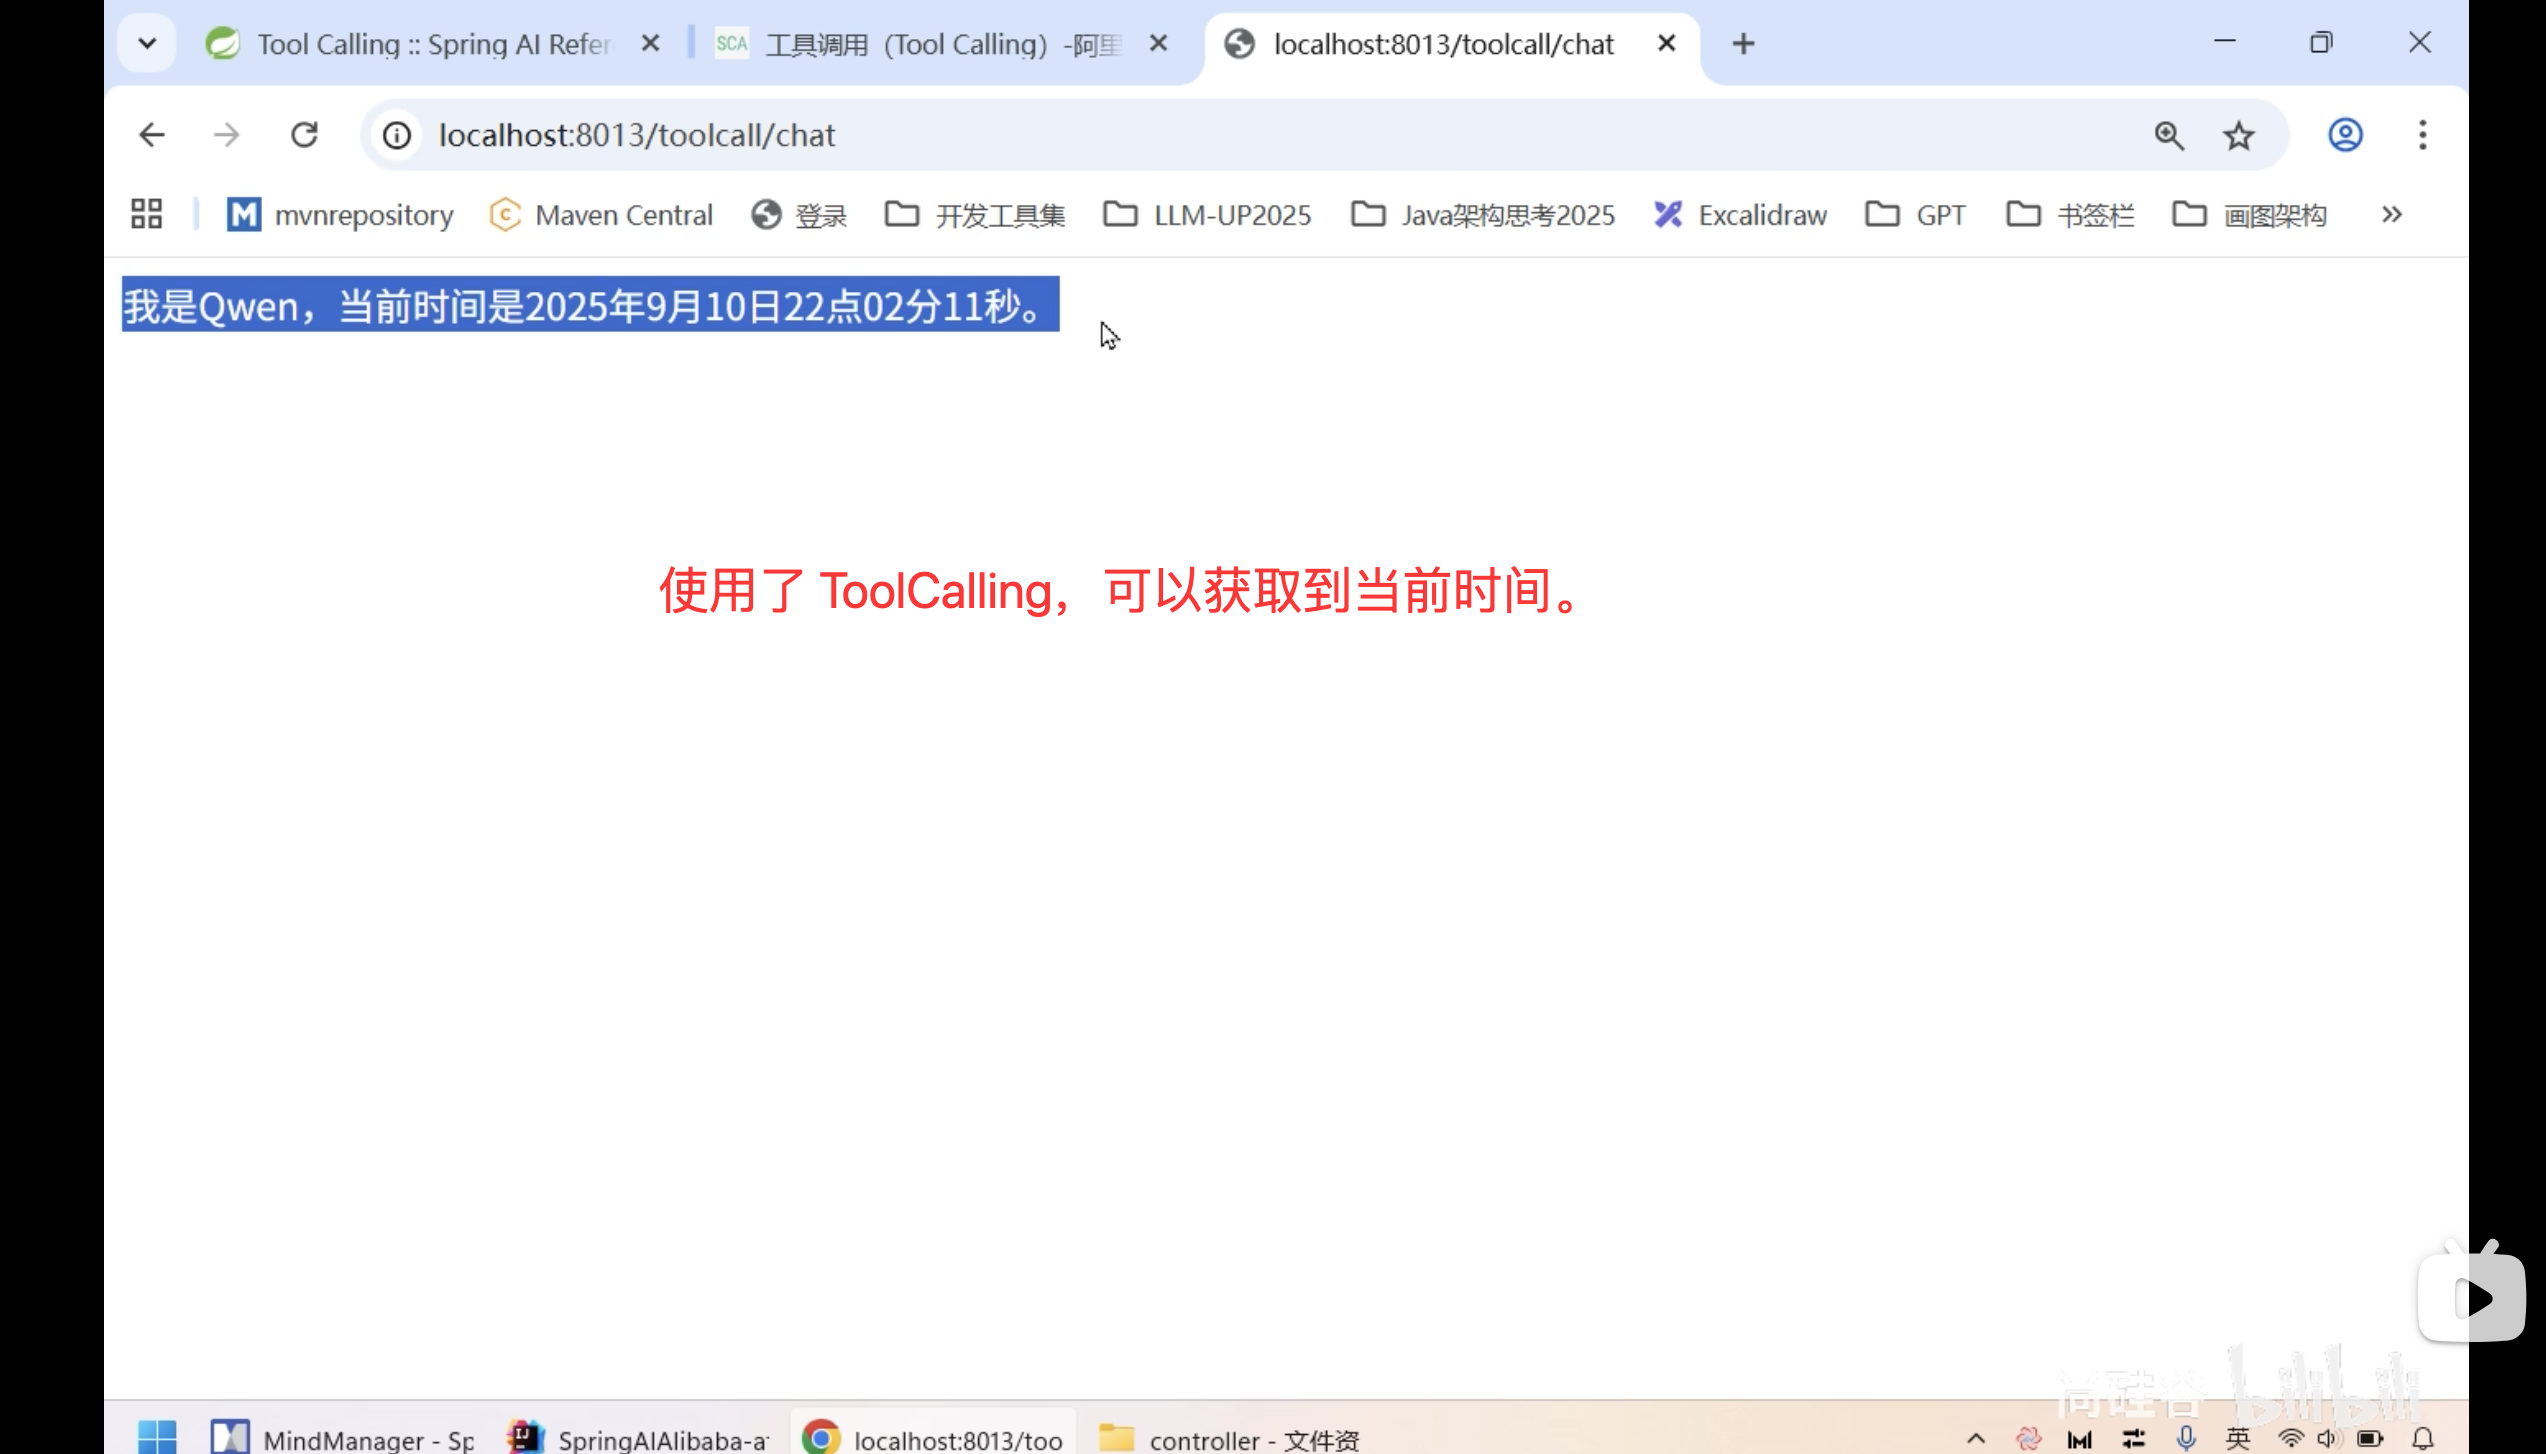Open Chrome's three-dot menu
Screen dimensions: 2546x1454
coord(2422,134)
